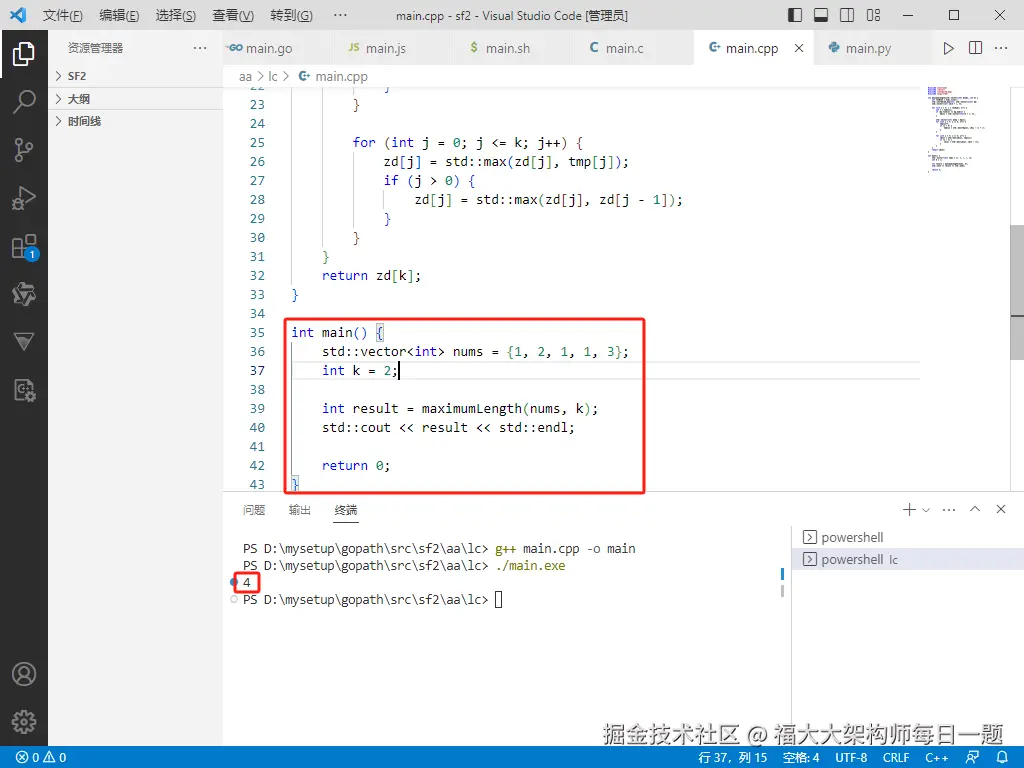Toggle primary sidebar layout icon

[x=795, y=15]
